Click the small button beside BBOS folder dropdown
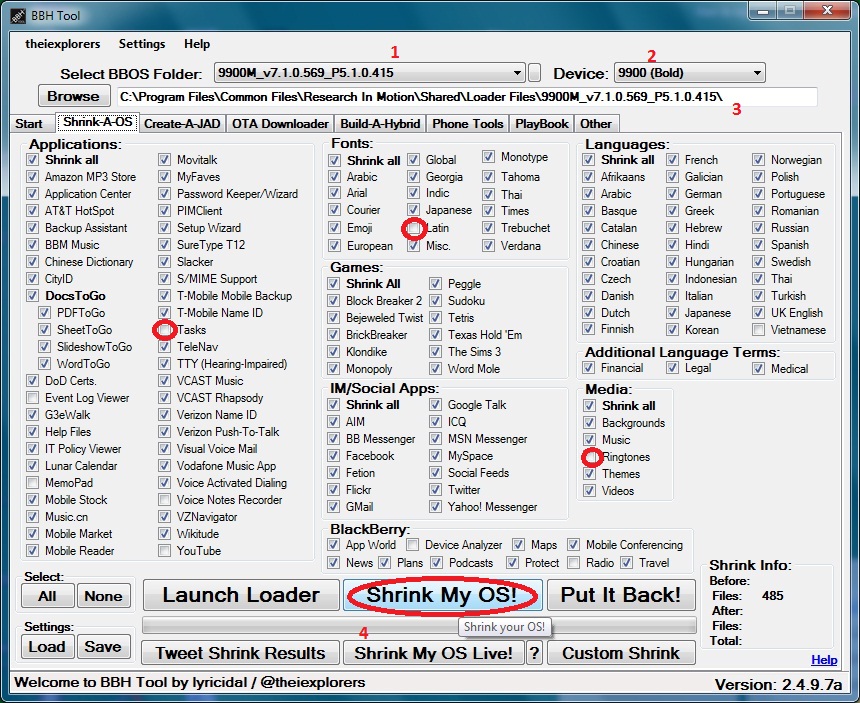Screen dimensions: 860x703 point(534,73)
